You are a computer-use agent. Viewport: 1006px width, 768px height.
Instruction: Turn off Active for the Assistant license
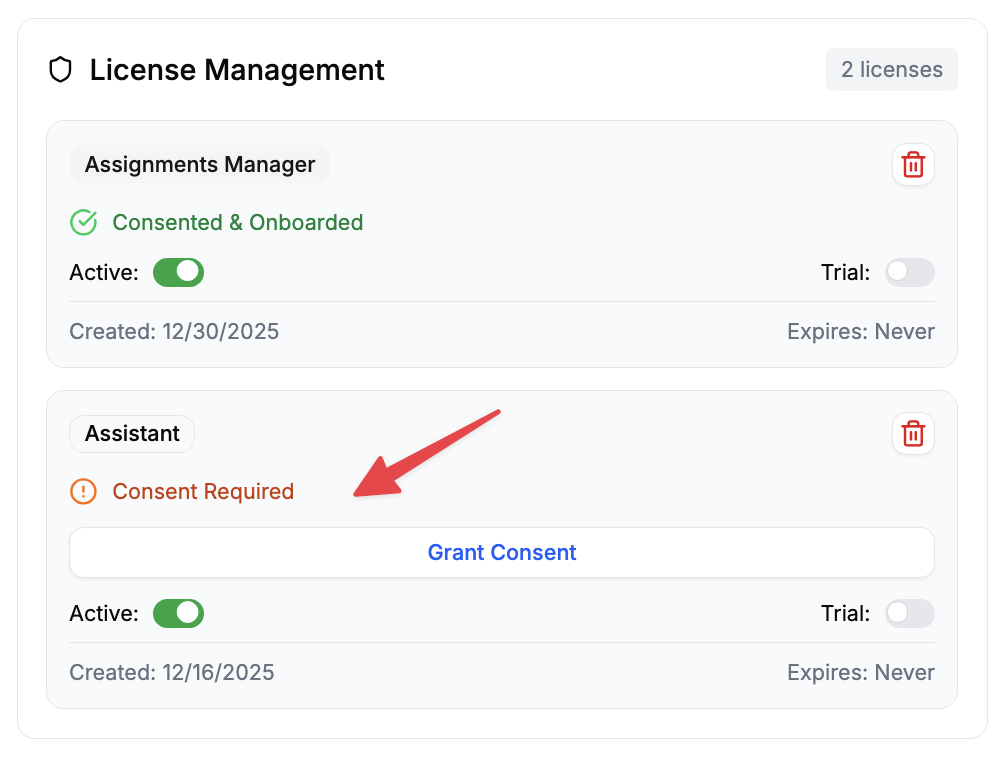click(178, 613)
